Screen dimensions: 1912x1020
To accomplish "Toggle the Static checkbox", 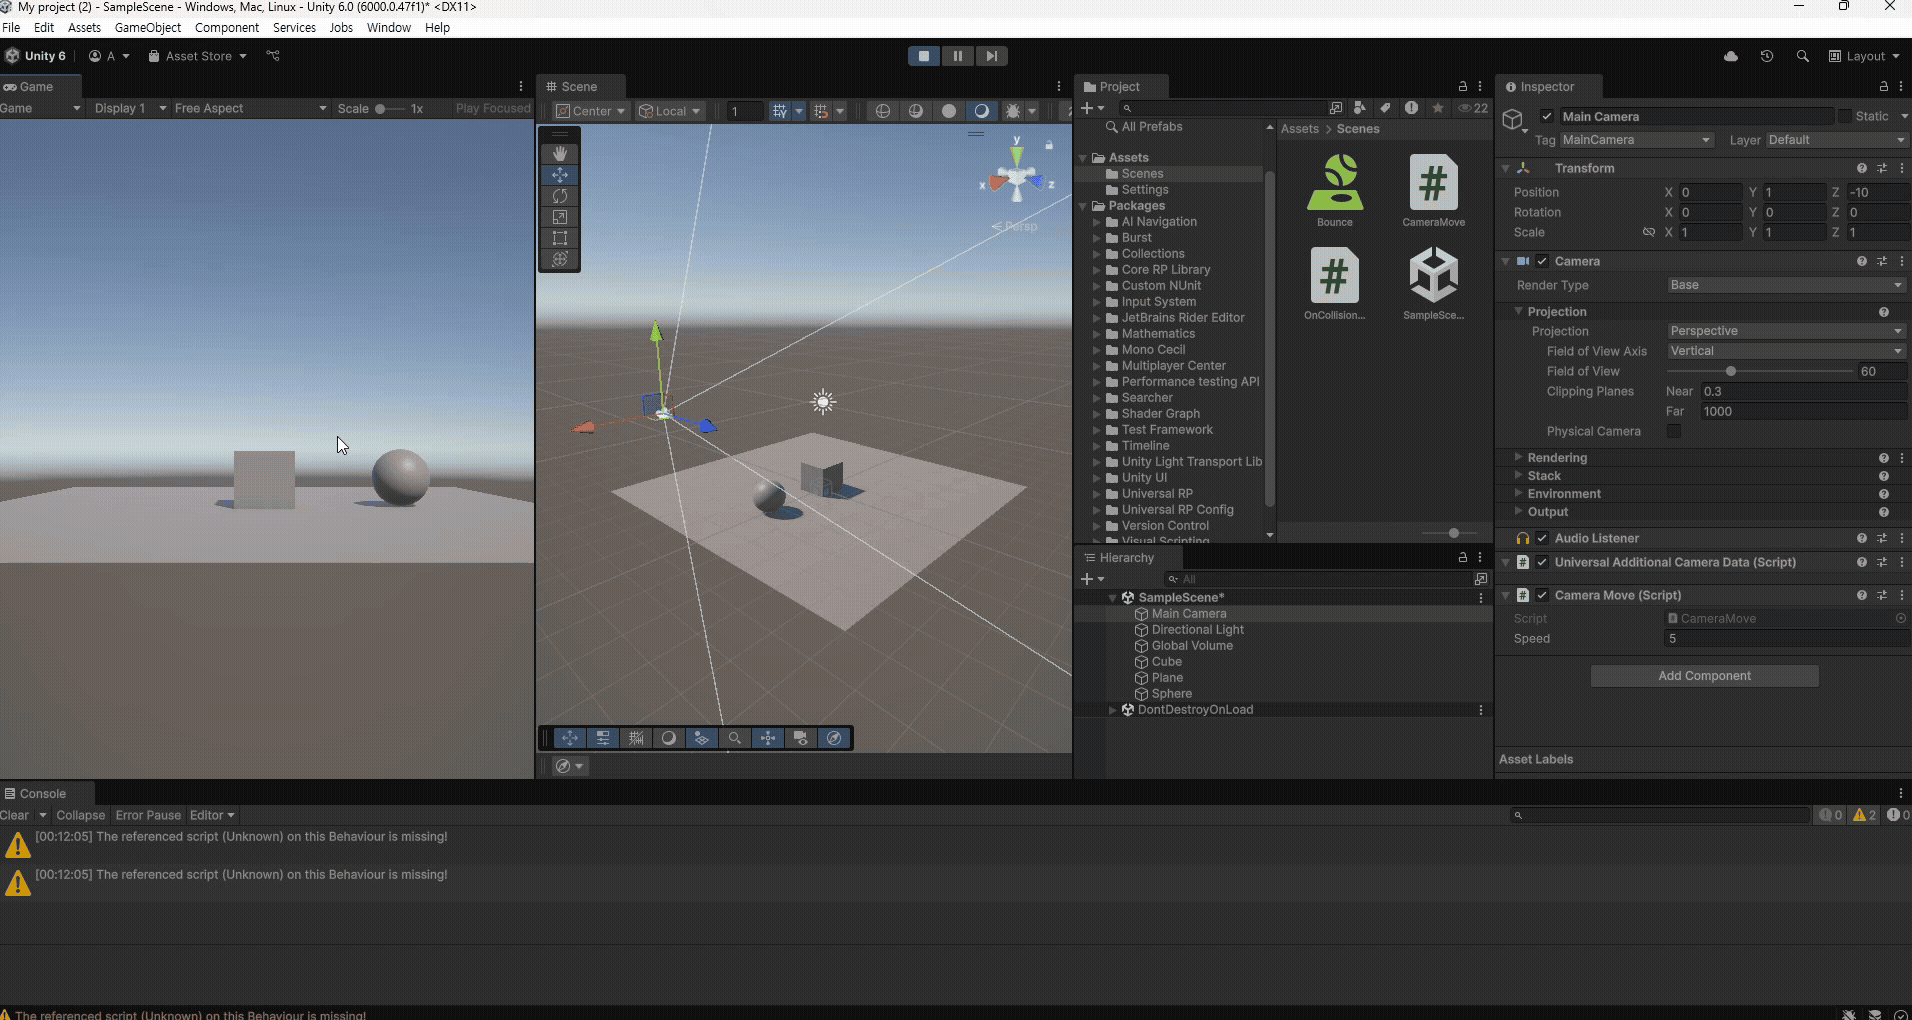I will 1845,117.
